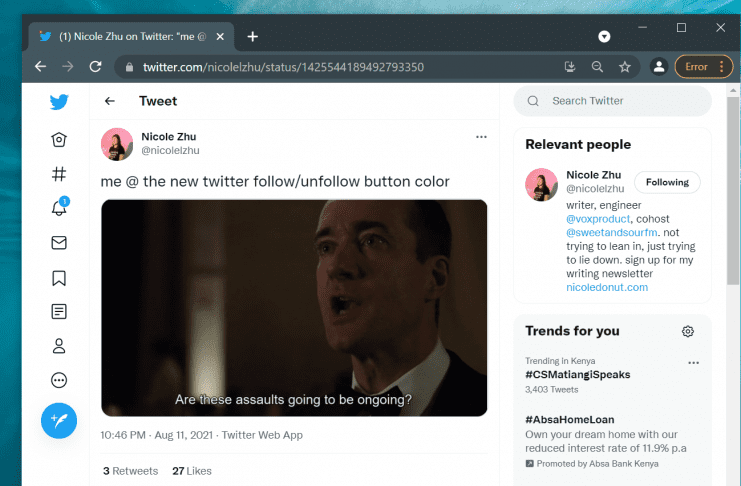Open Messages envelope icon
The height and width of the screenshot is (486, 741).
59,243
